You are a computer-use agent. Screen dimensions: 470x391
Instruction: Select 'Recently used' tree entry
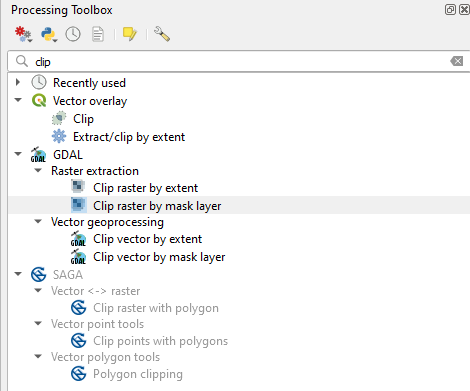pos(89,83)
